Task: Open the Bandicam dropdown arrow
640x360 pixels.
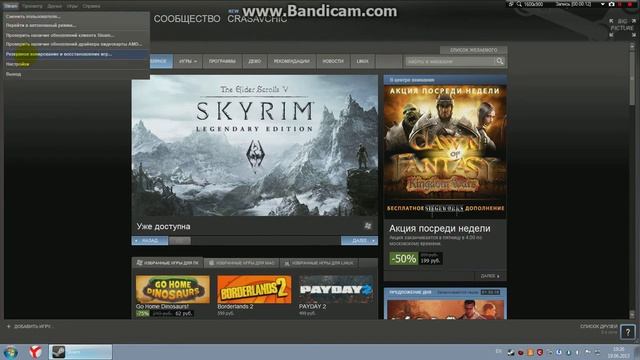Action: 602,4
